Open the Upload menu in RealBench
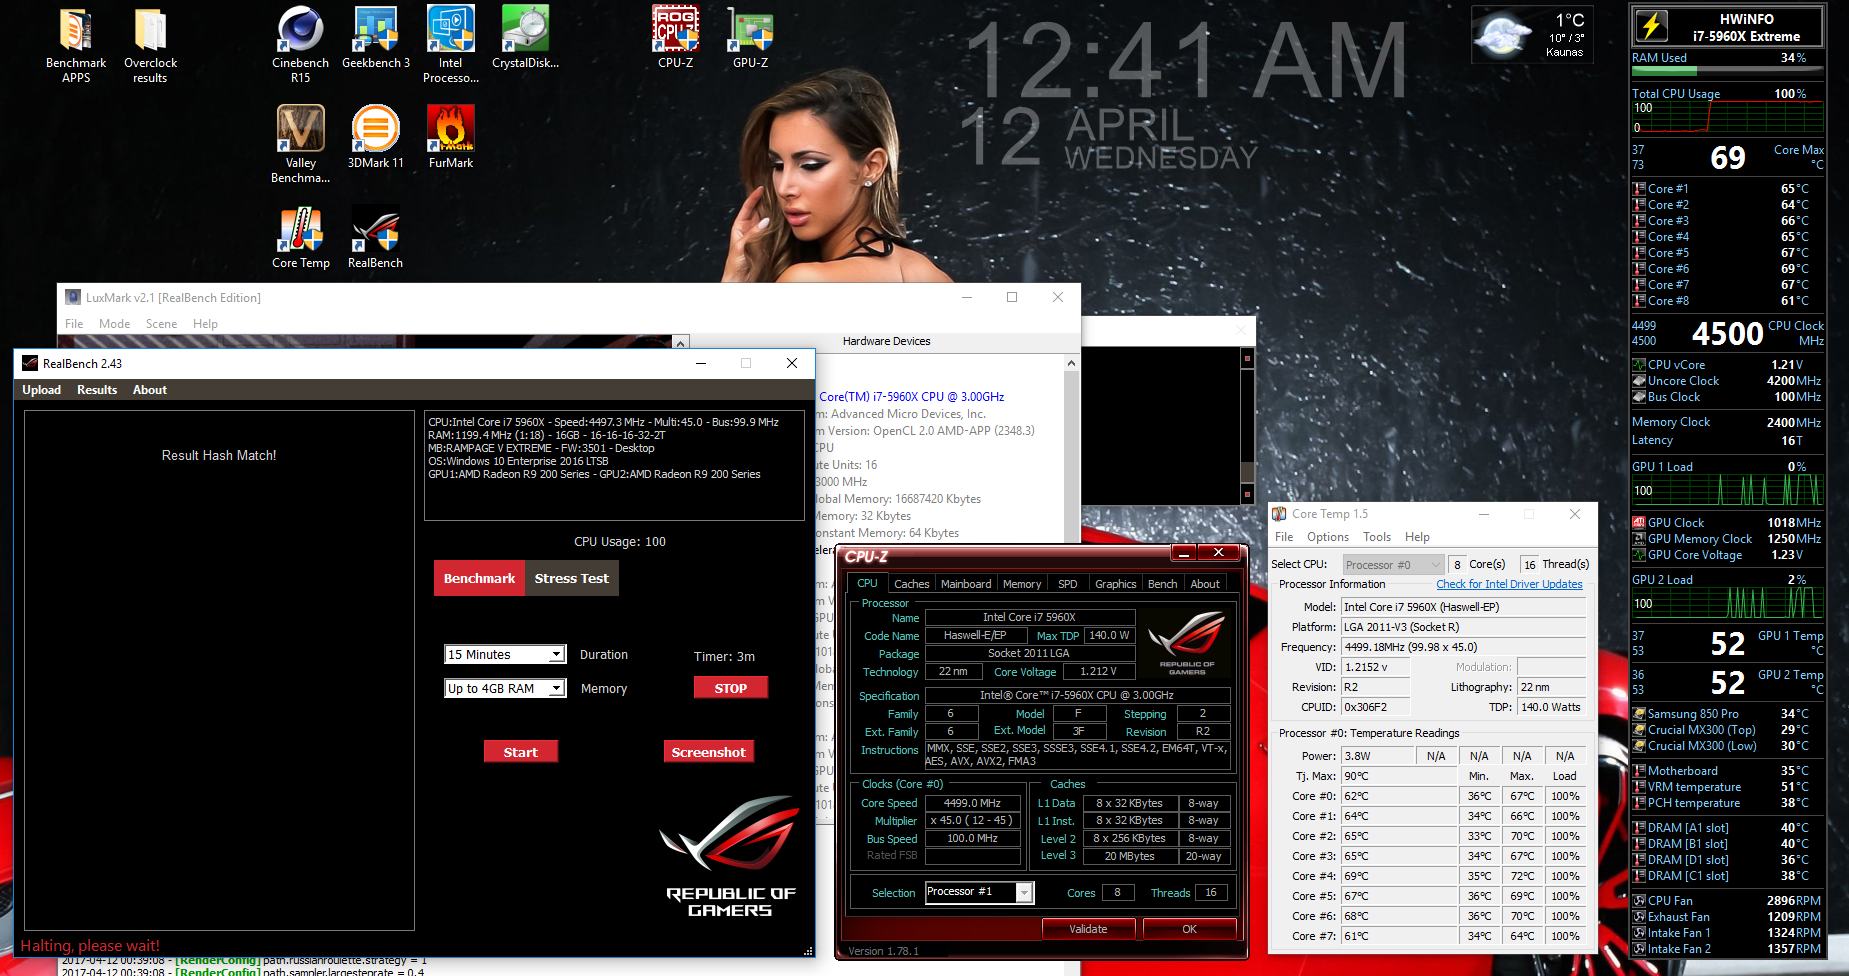Viewport: 1849px width, 976px height. (42, 390)
